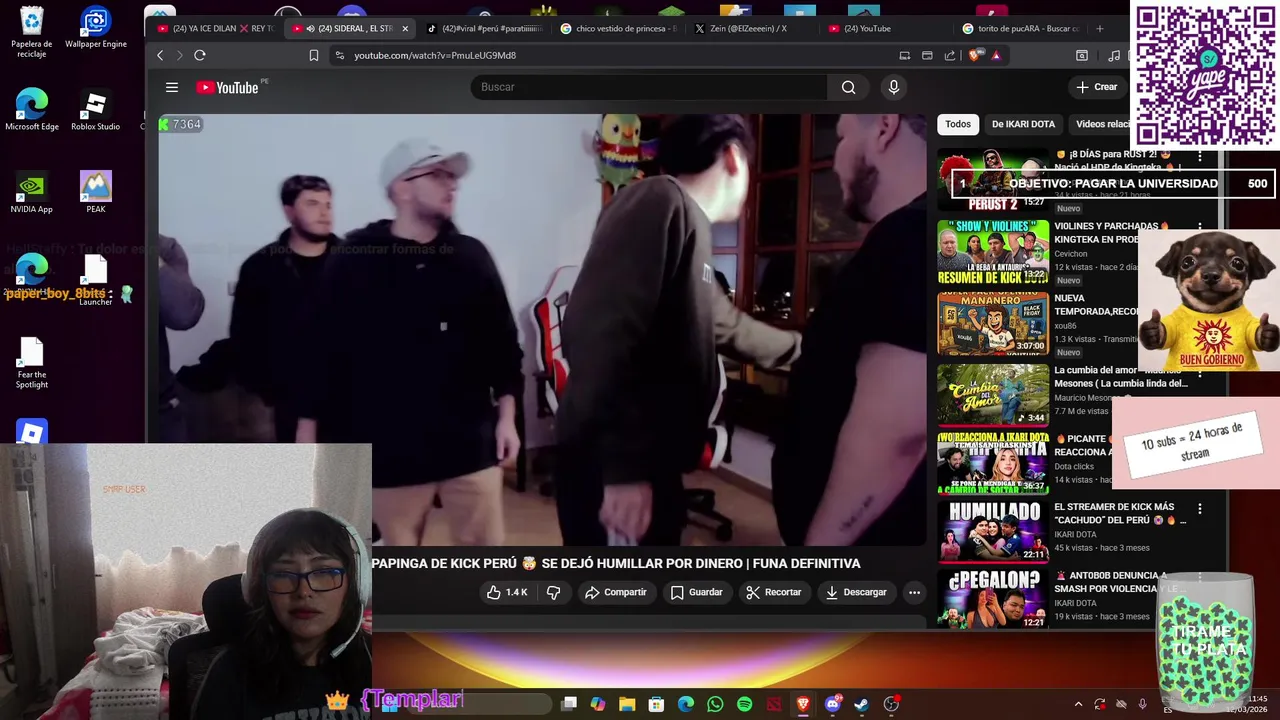
Task: Click the Compartir button
Action: [615, 592]
